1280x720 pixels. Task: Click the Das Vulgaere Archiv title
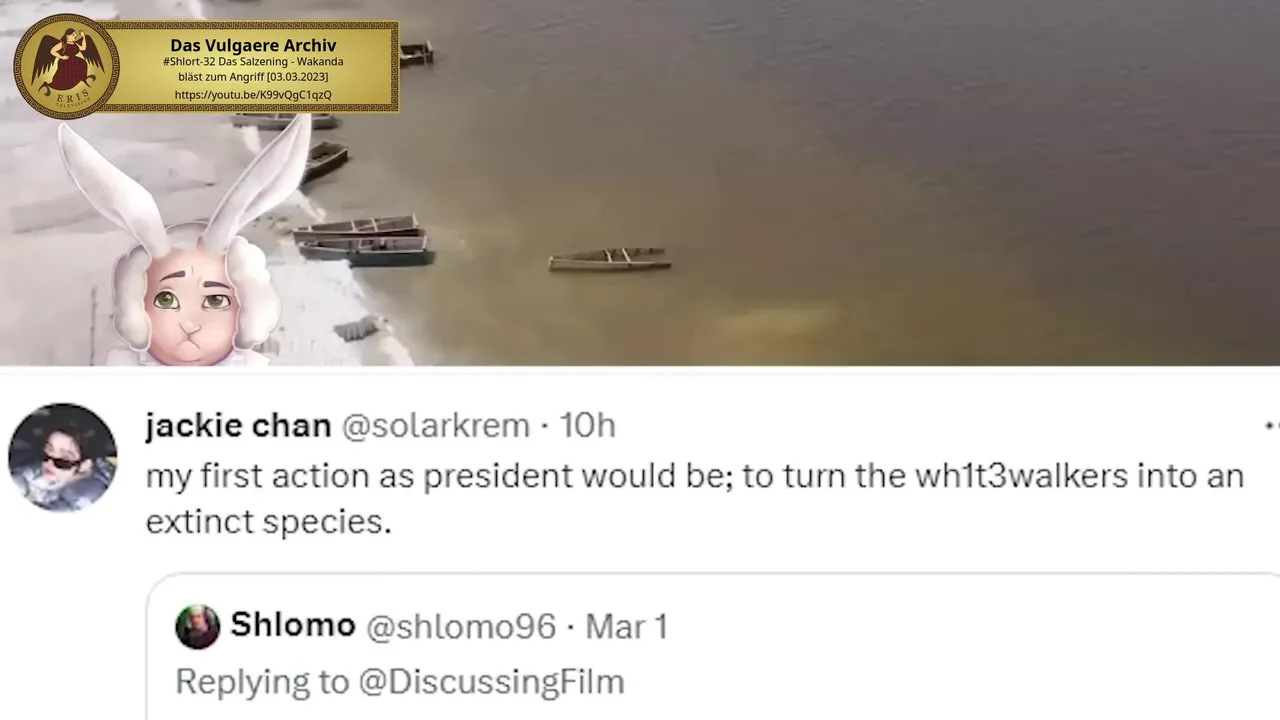[x=253, y=45]
